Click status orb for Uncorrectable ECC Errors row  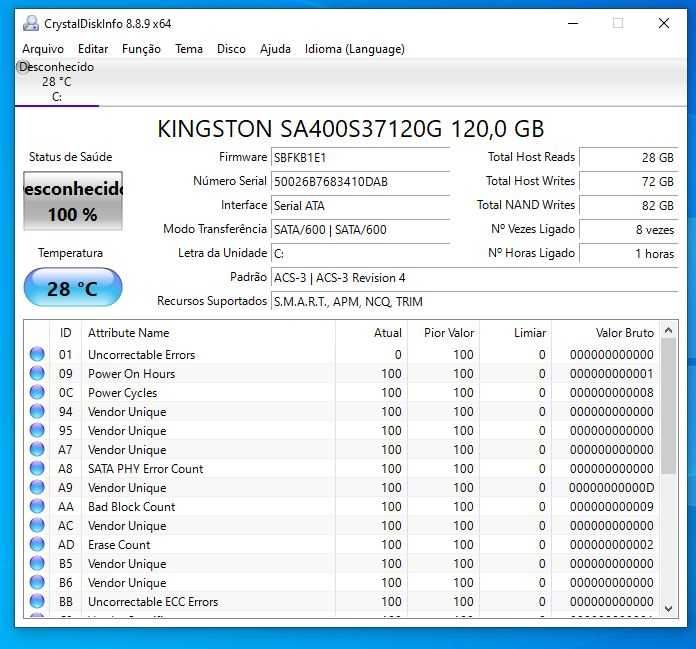click(x=37, y=601)
